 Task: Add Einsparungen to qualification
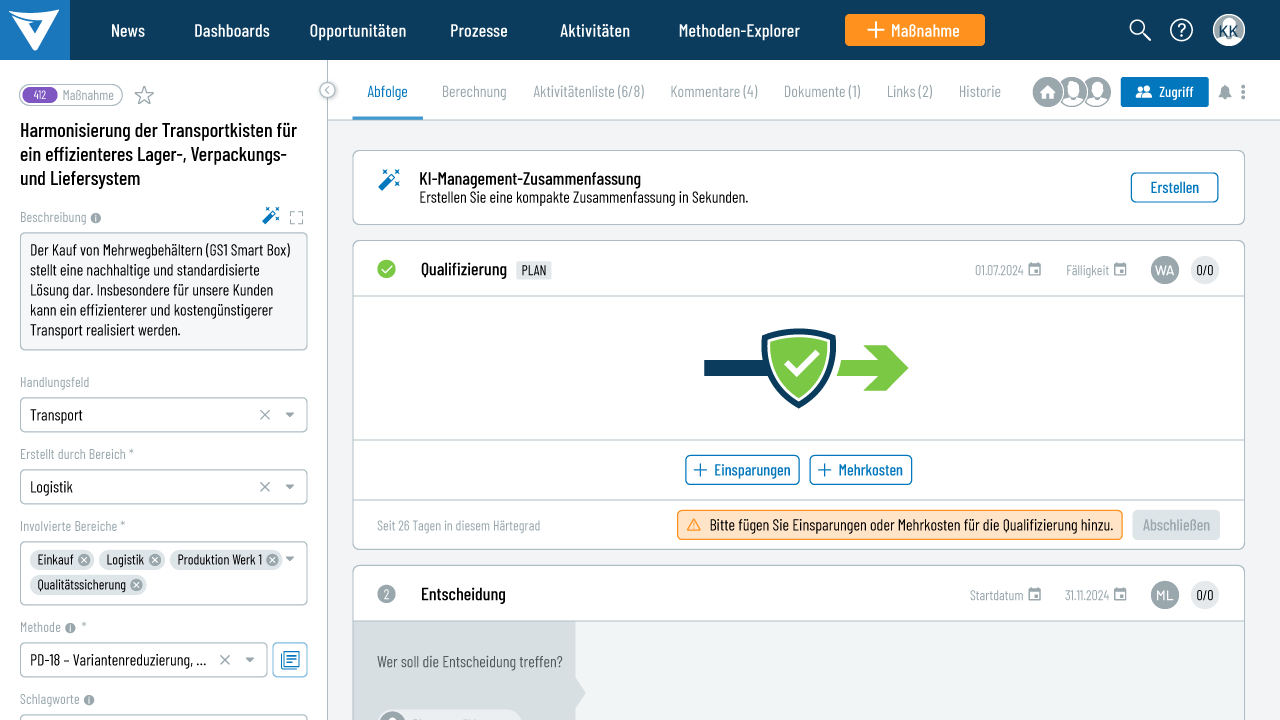pos(742,470)
